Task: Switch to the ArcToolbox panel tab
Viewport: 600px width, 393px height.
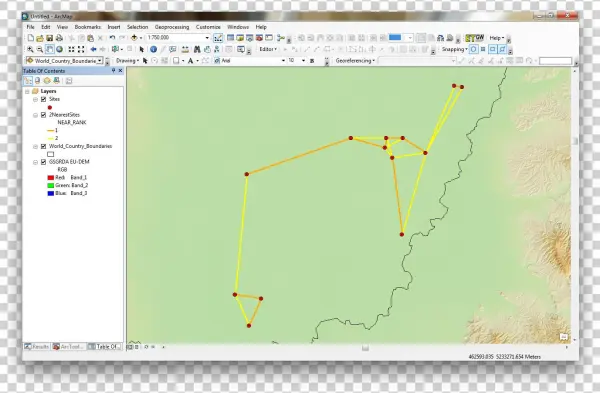Action: [x=69, y=347]
